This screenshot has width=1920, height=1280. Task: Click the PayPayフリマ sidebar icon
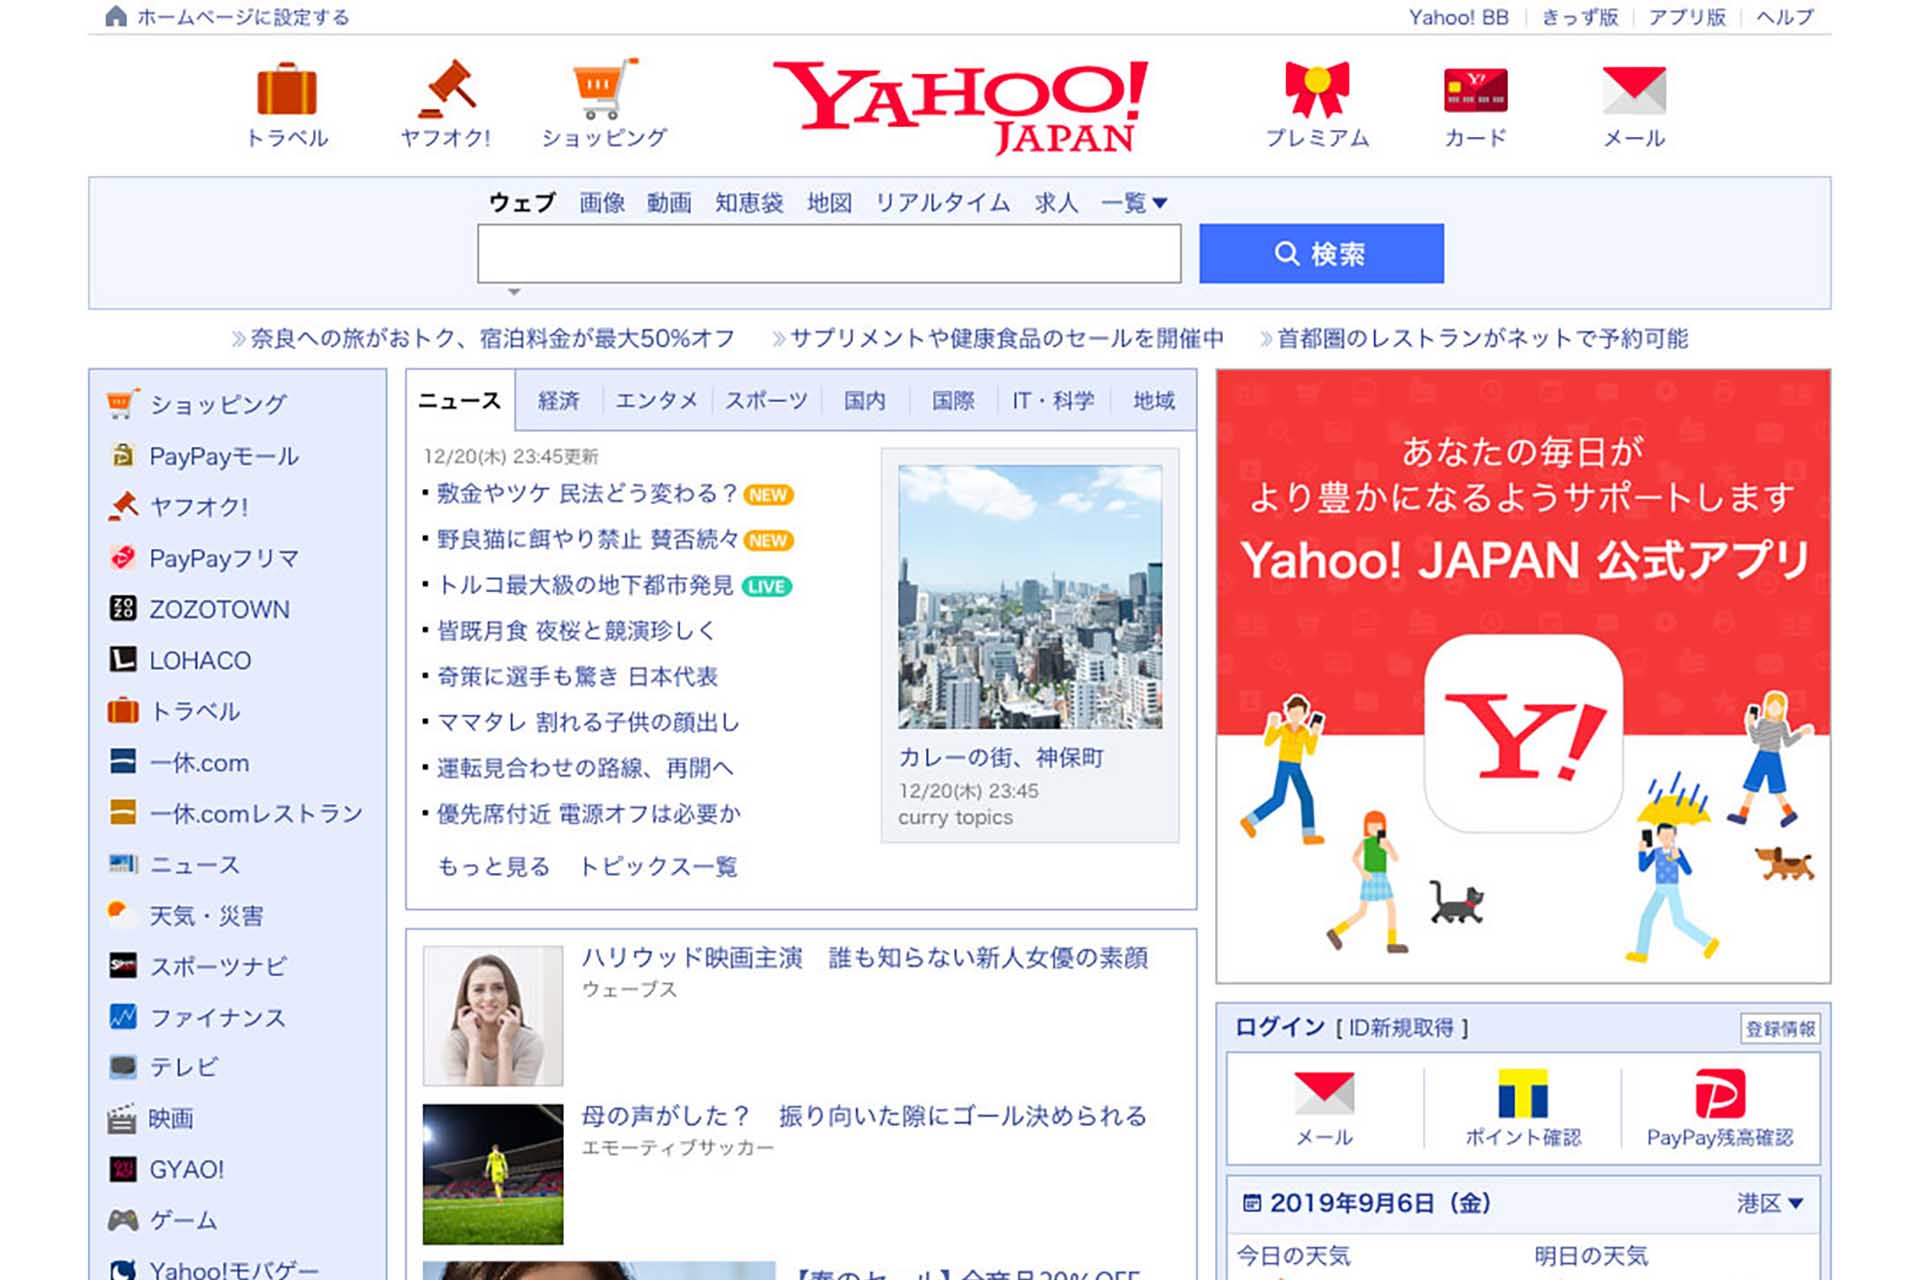123,557
